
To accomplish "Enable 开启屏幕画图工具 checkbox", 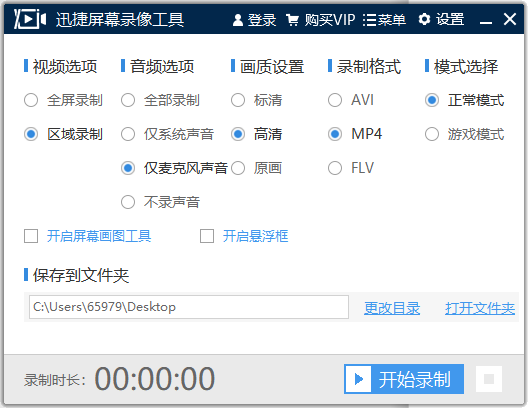I will pyautogui.click(x=31, y=236).
